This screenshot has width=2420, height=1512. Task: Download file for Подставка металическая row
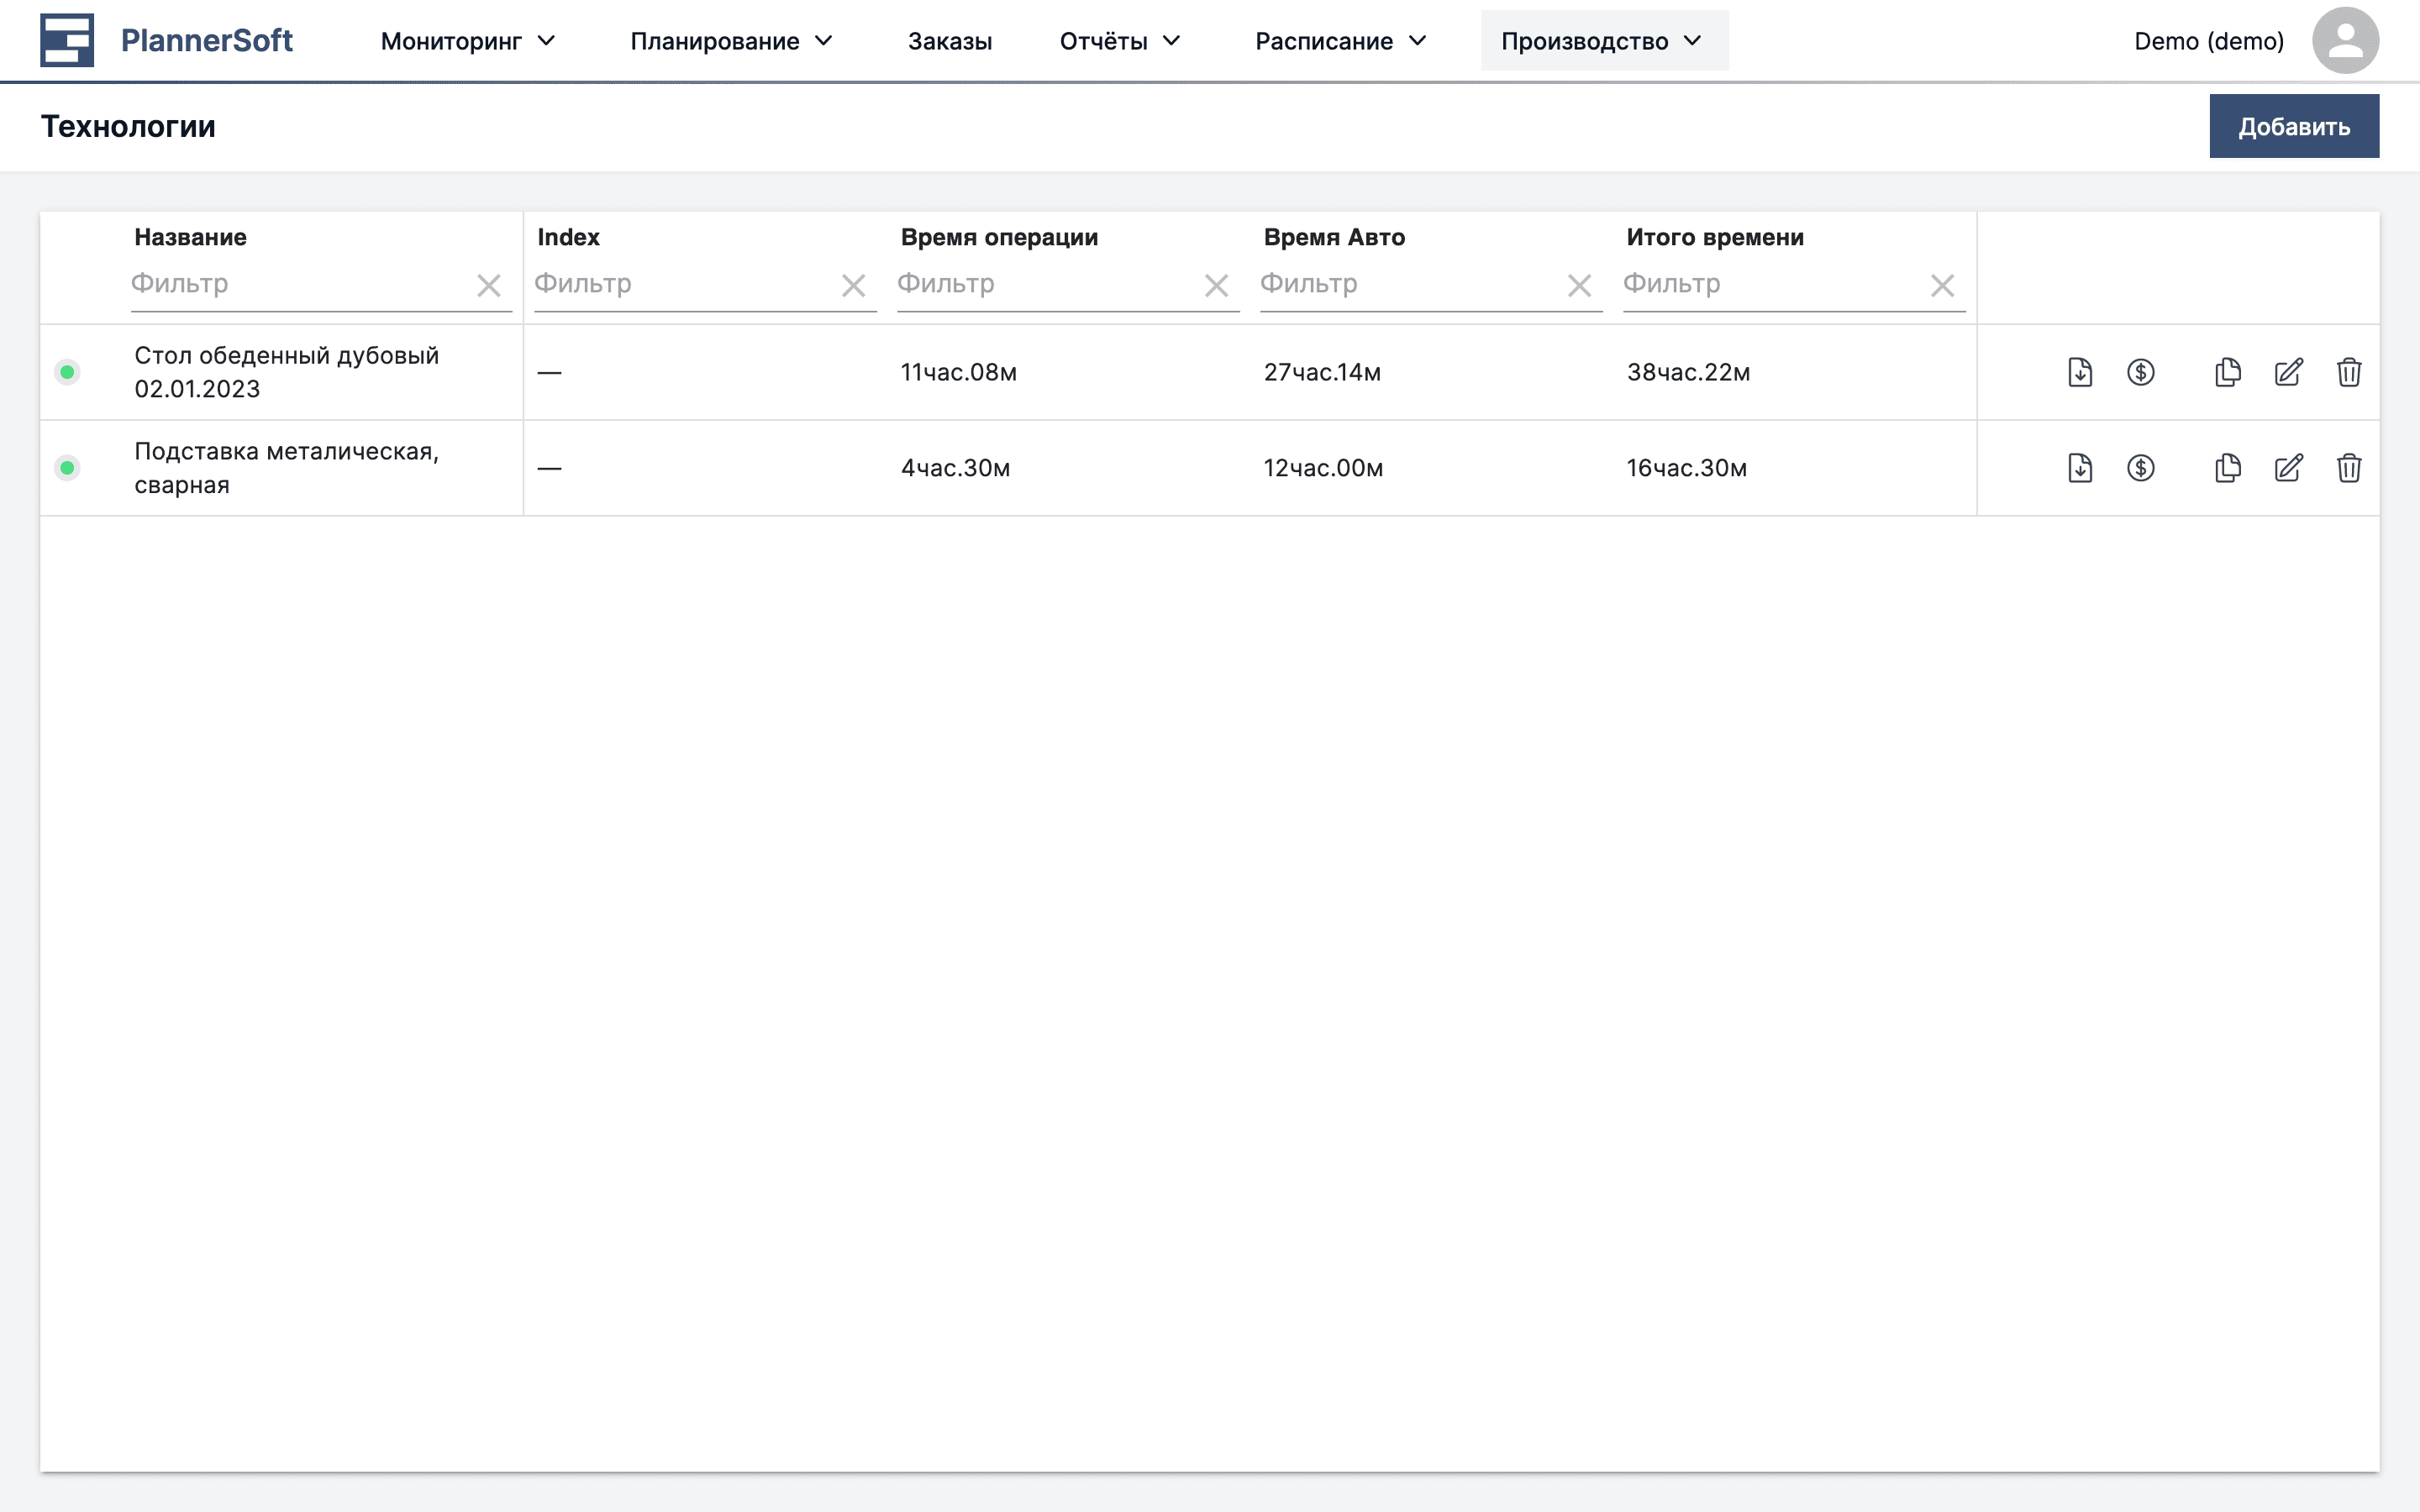(x=2080, y=468)
